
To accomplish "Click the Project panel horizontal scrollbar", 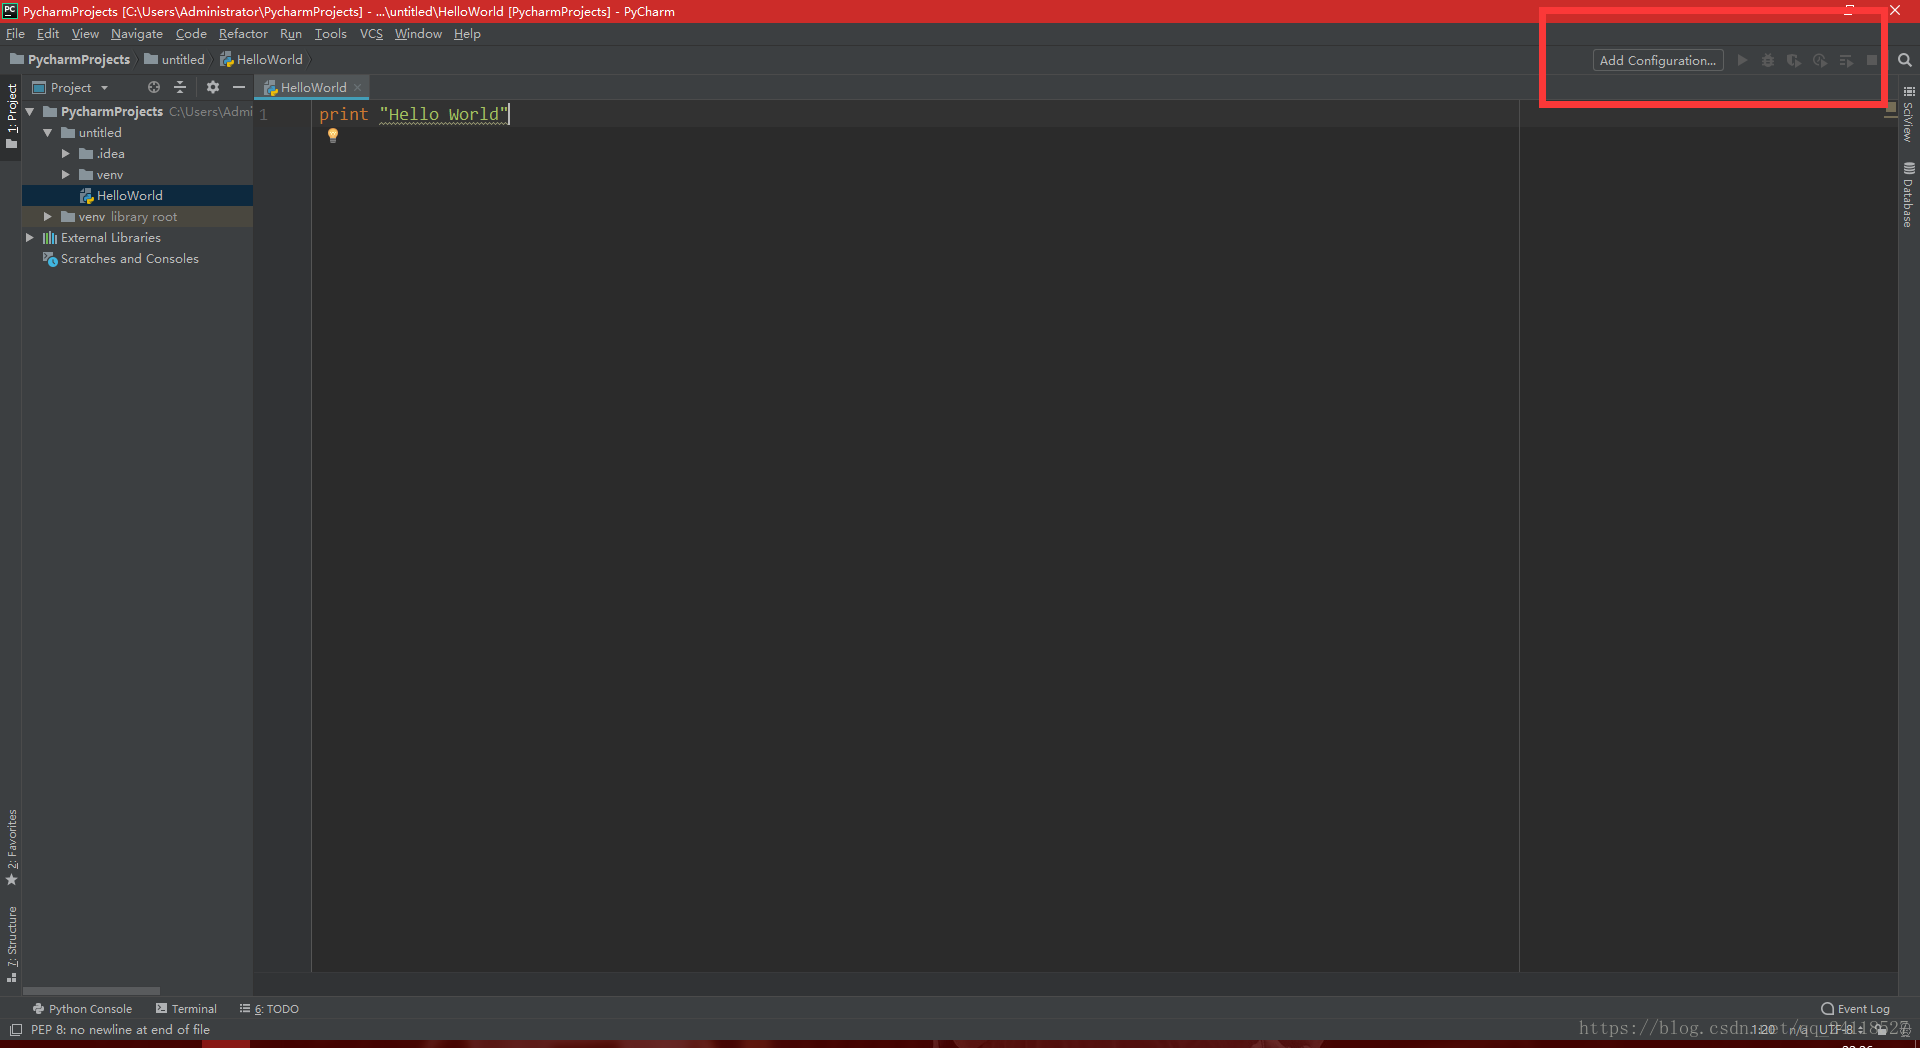I will (91, 991).
